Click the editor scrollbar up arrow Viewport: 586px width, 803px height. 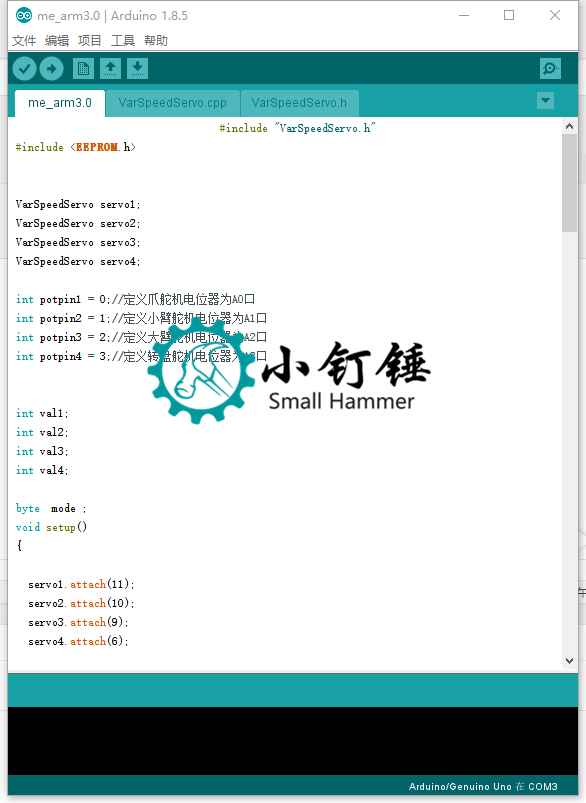click(569, 126)
